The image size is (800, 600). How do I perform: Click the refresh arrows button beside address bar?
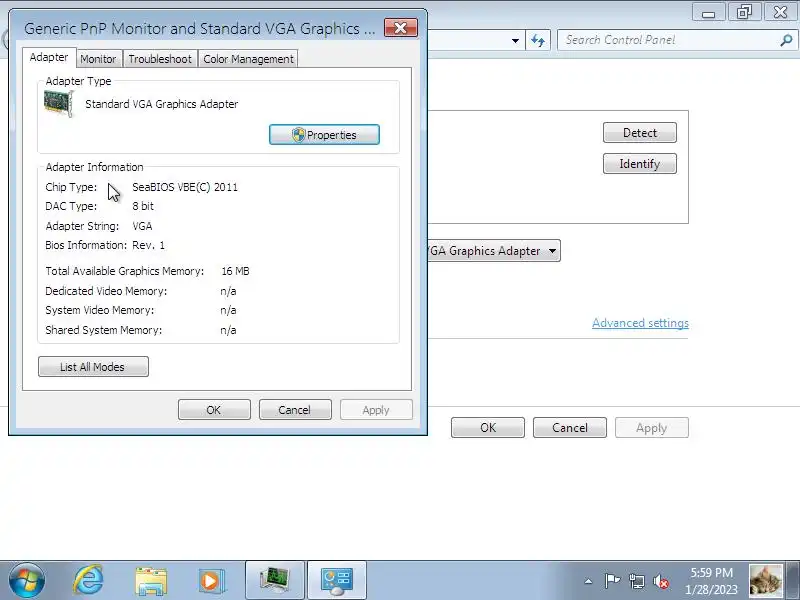click(538, 40)
